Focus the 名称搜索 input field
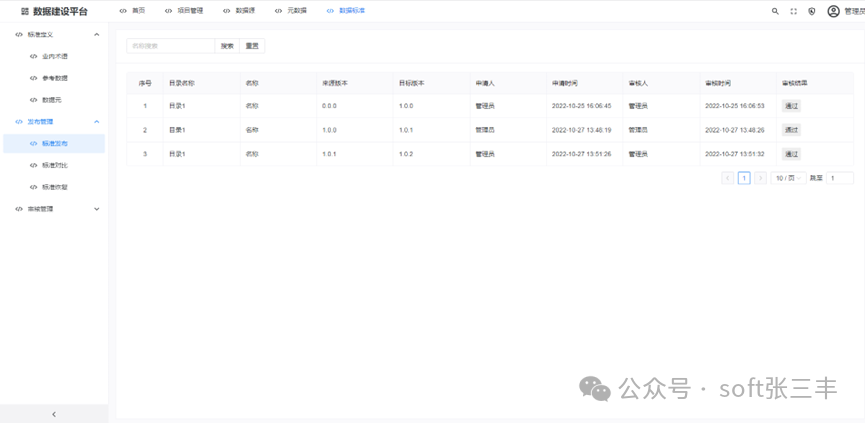The width and height of the screenshot is (865, 423). pos(170,46)
